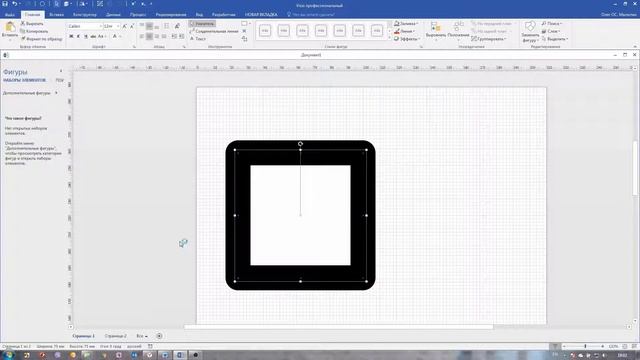Switch to Data (Данные) ribbon tab
This screenshot has height=360, width=640.
point(113,14)
